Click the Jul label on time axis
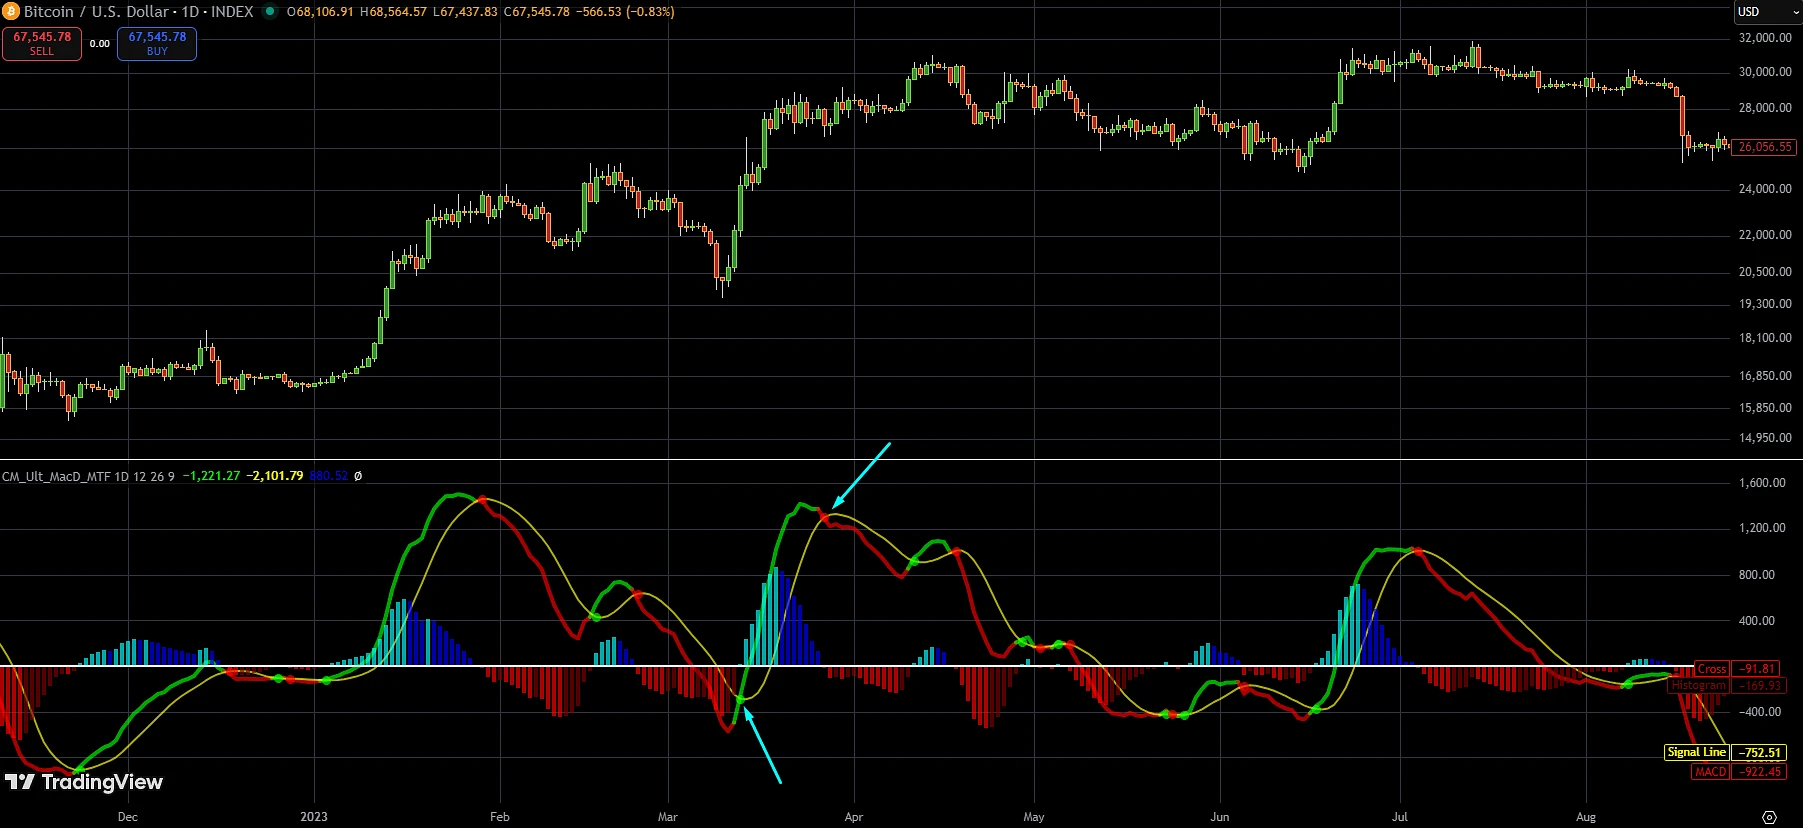Viewport: 1803px width, 828px height. coord(1399,817)
